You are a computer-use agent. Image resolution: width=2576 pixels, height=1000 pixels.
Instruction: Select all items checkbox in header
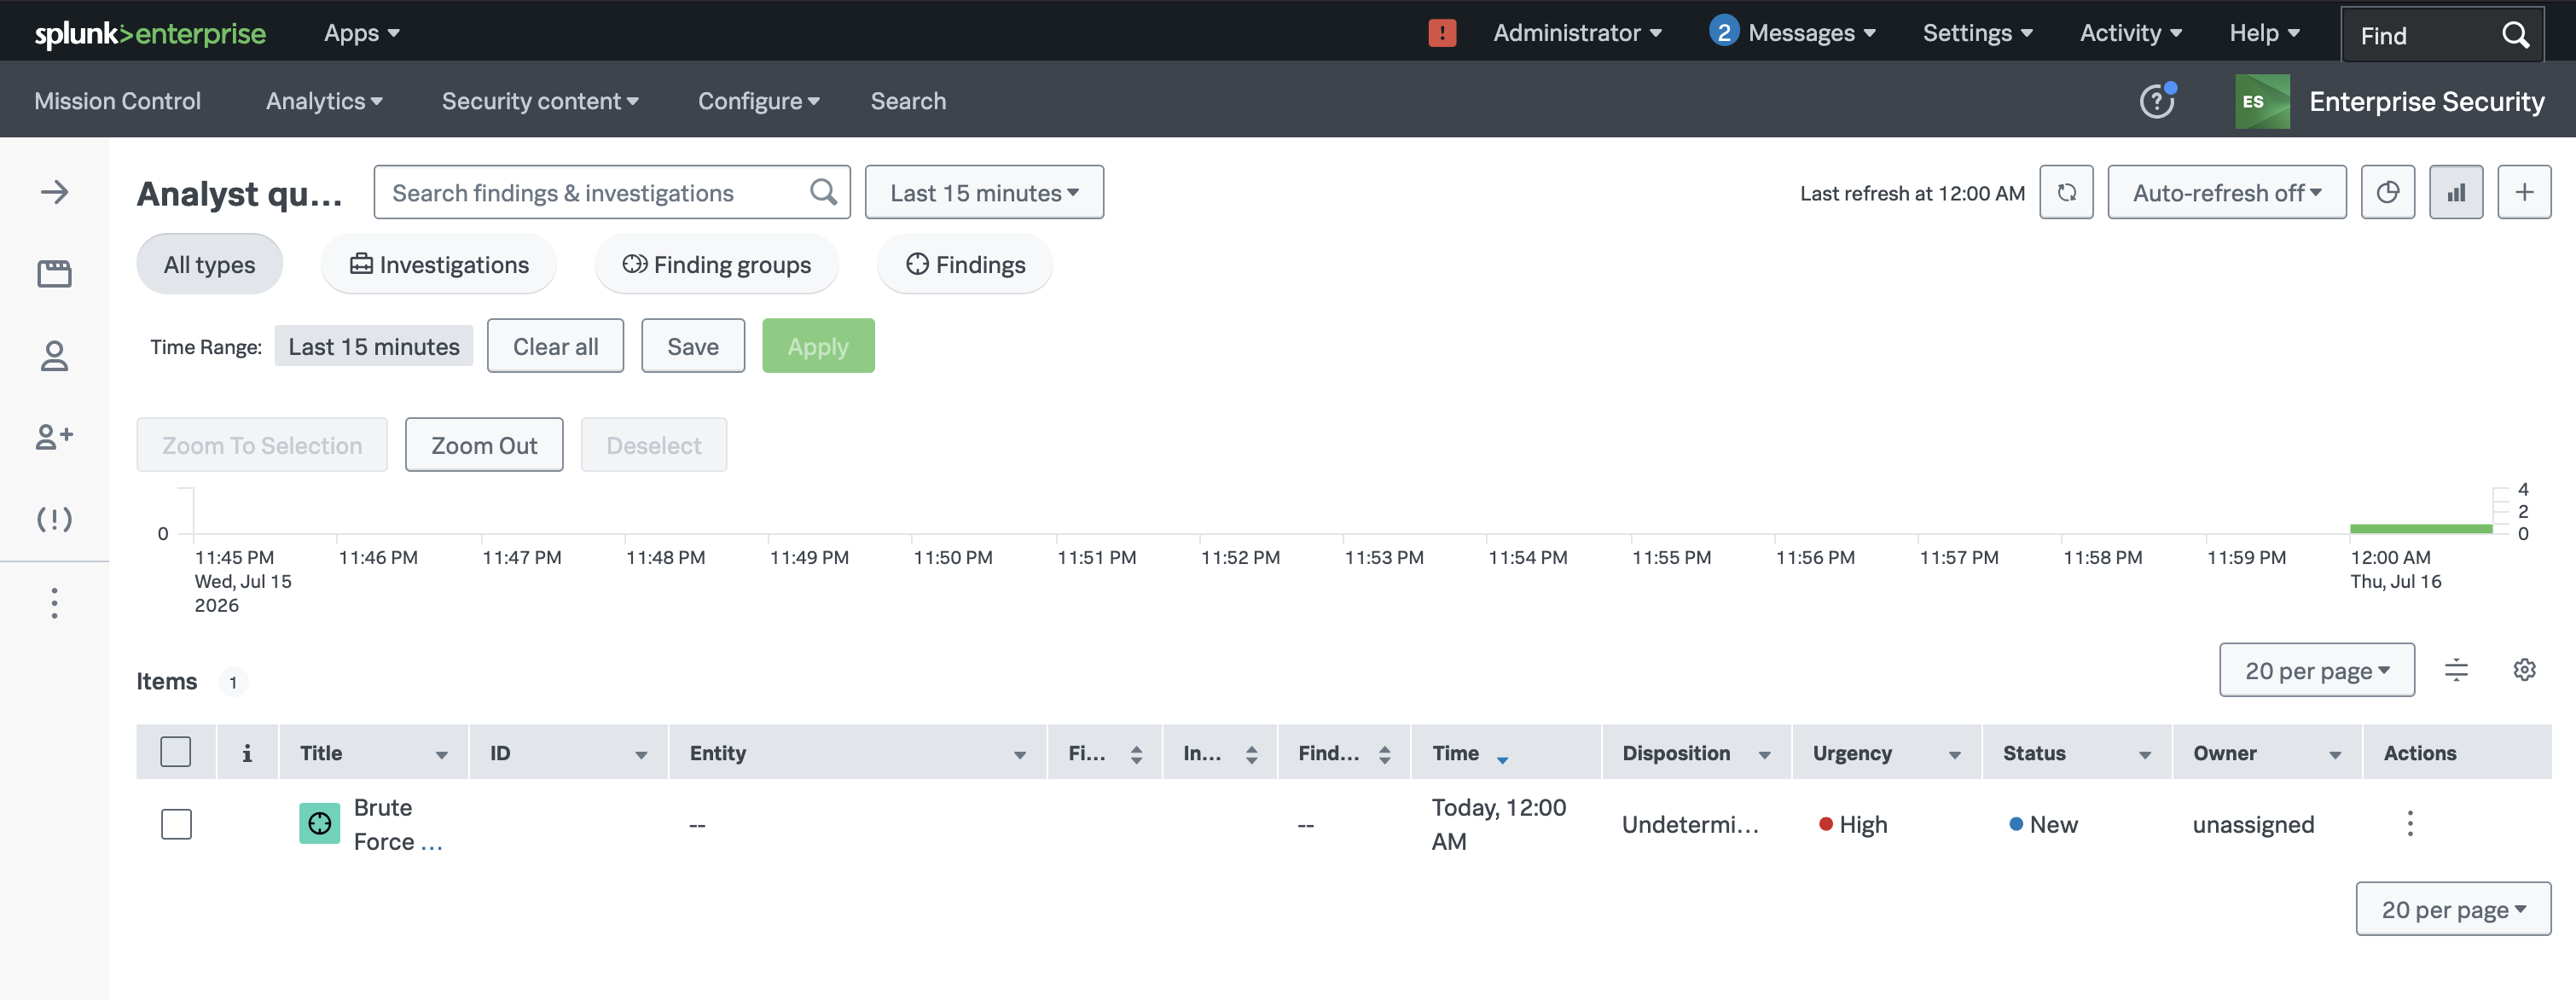tap(175, 752)
